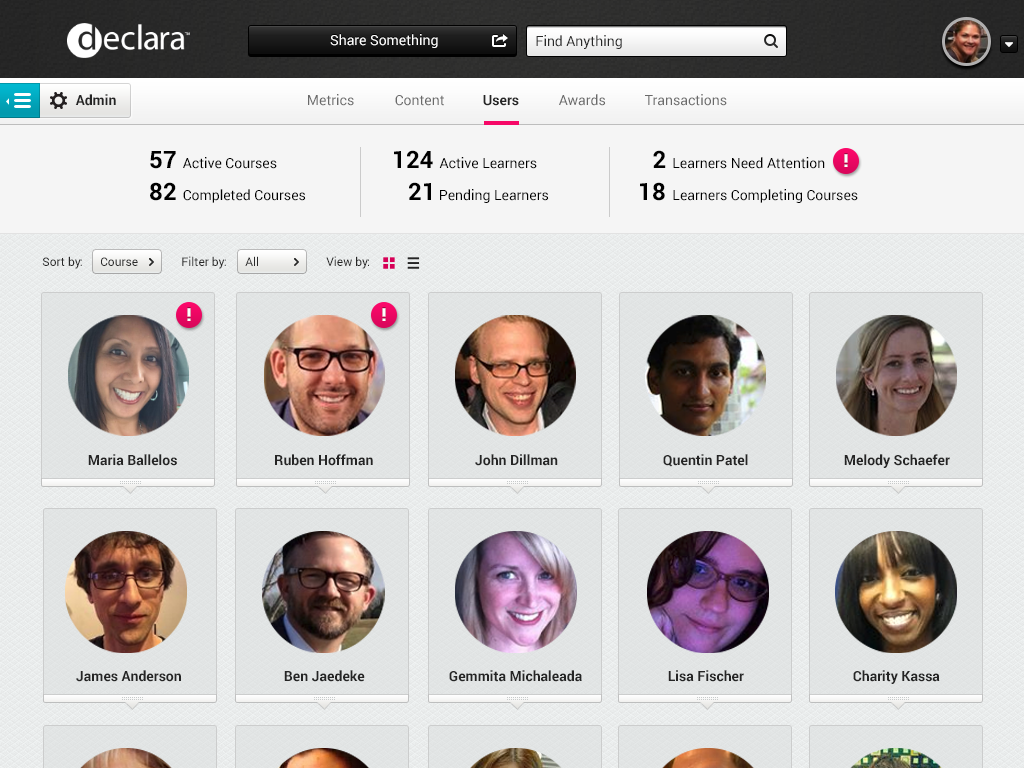Open the Content tab
The height and width of the screenshot is (768, 1024).
[x=419, y=100]
